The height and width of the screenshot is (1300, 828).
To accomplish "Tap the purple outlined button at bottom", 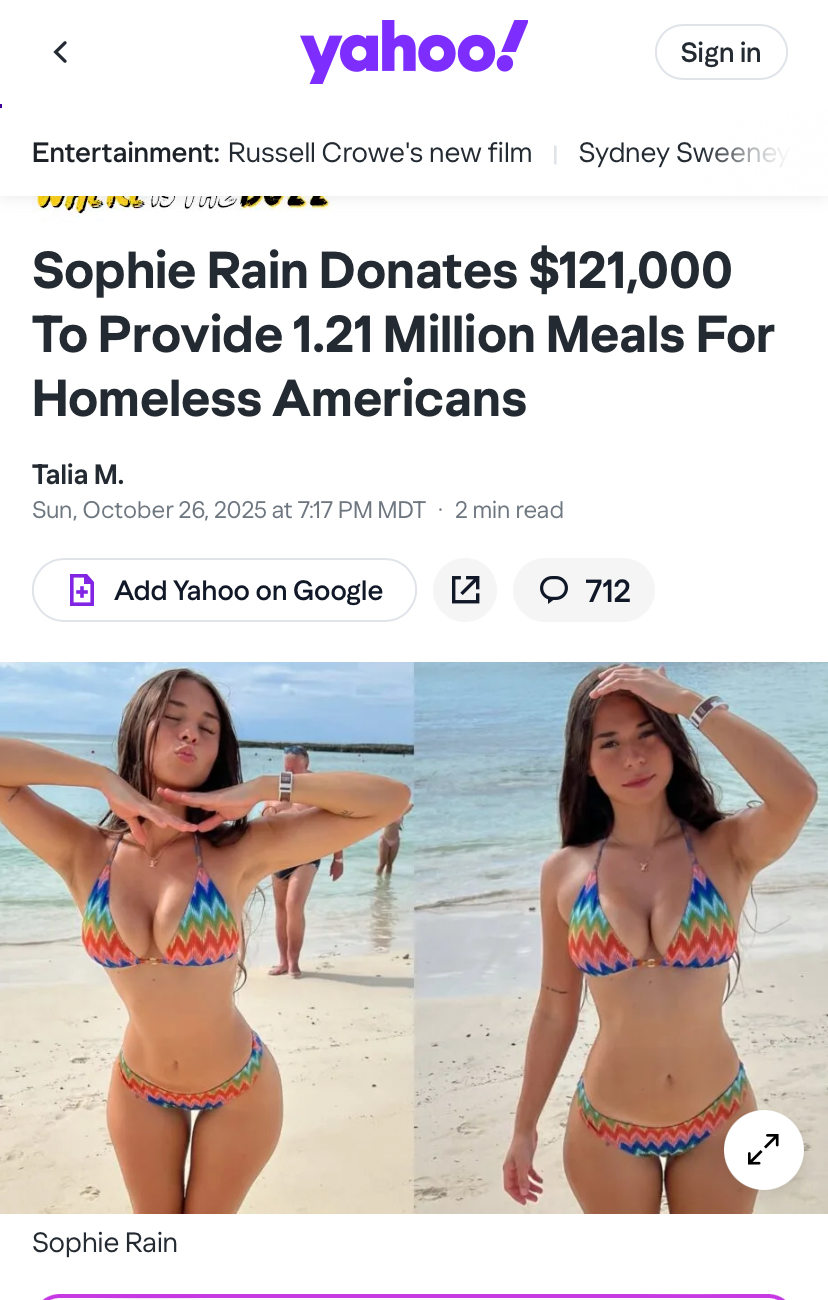I will [414, 1296].
